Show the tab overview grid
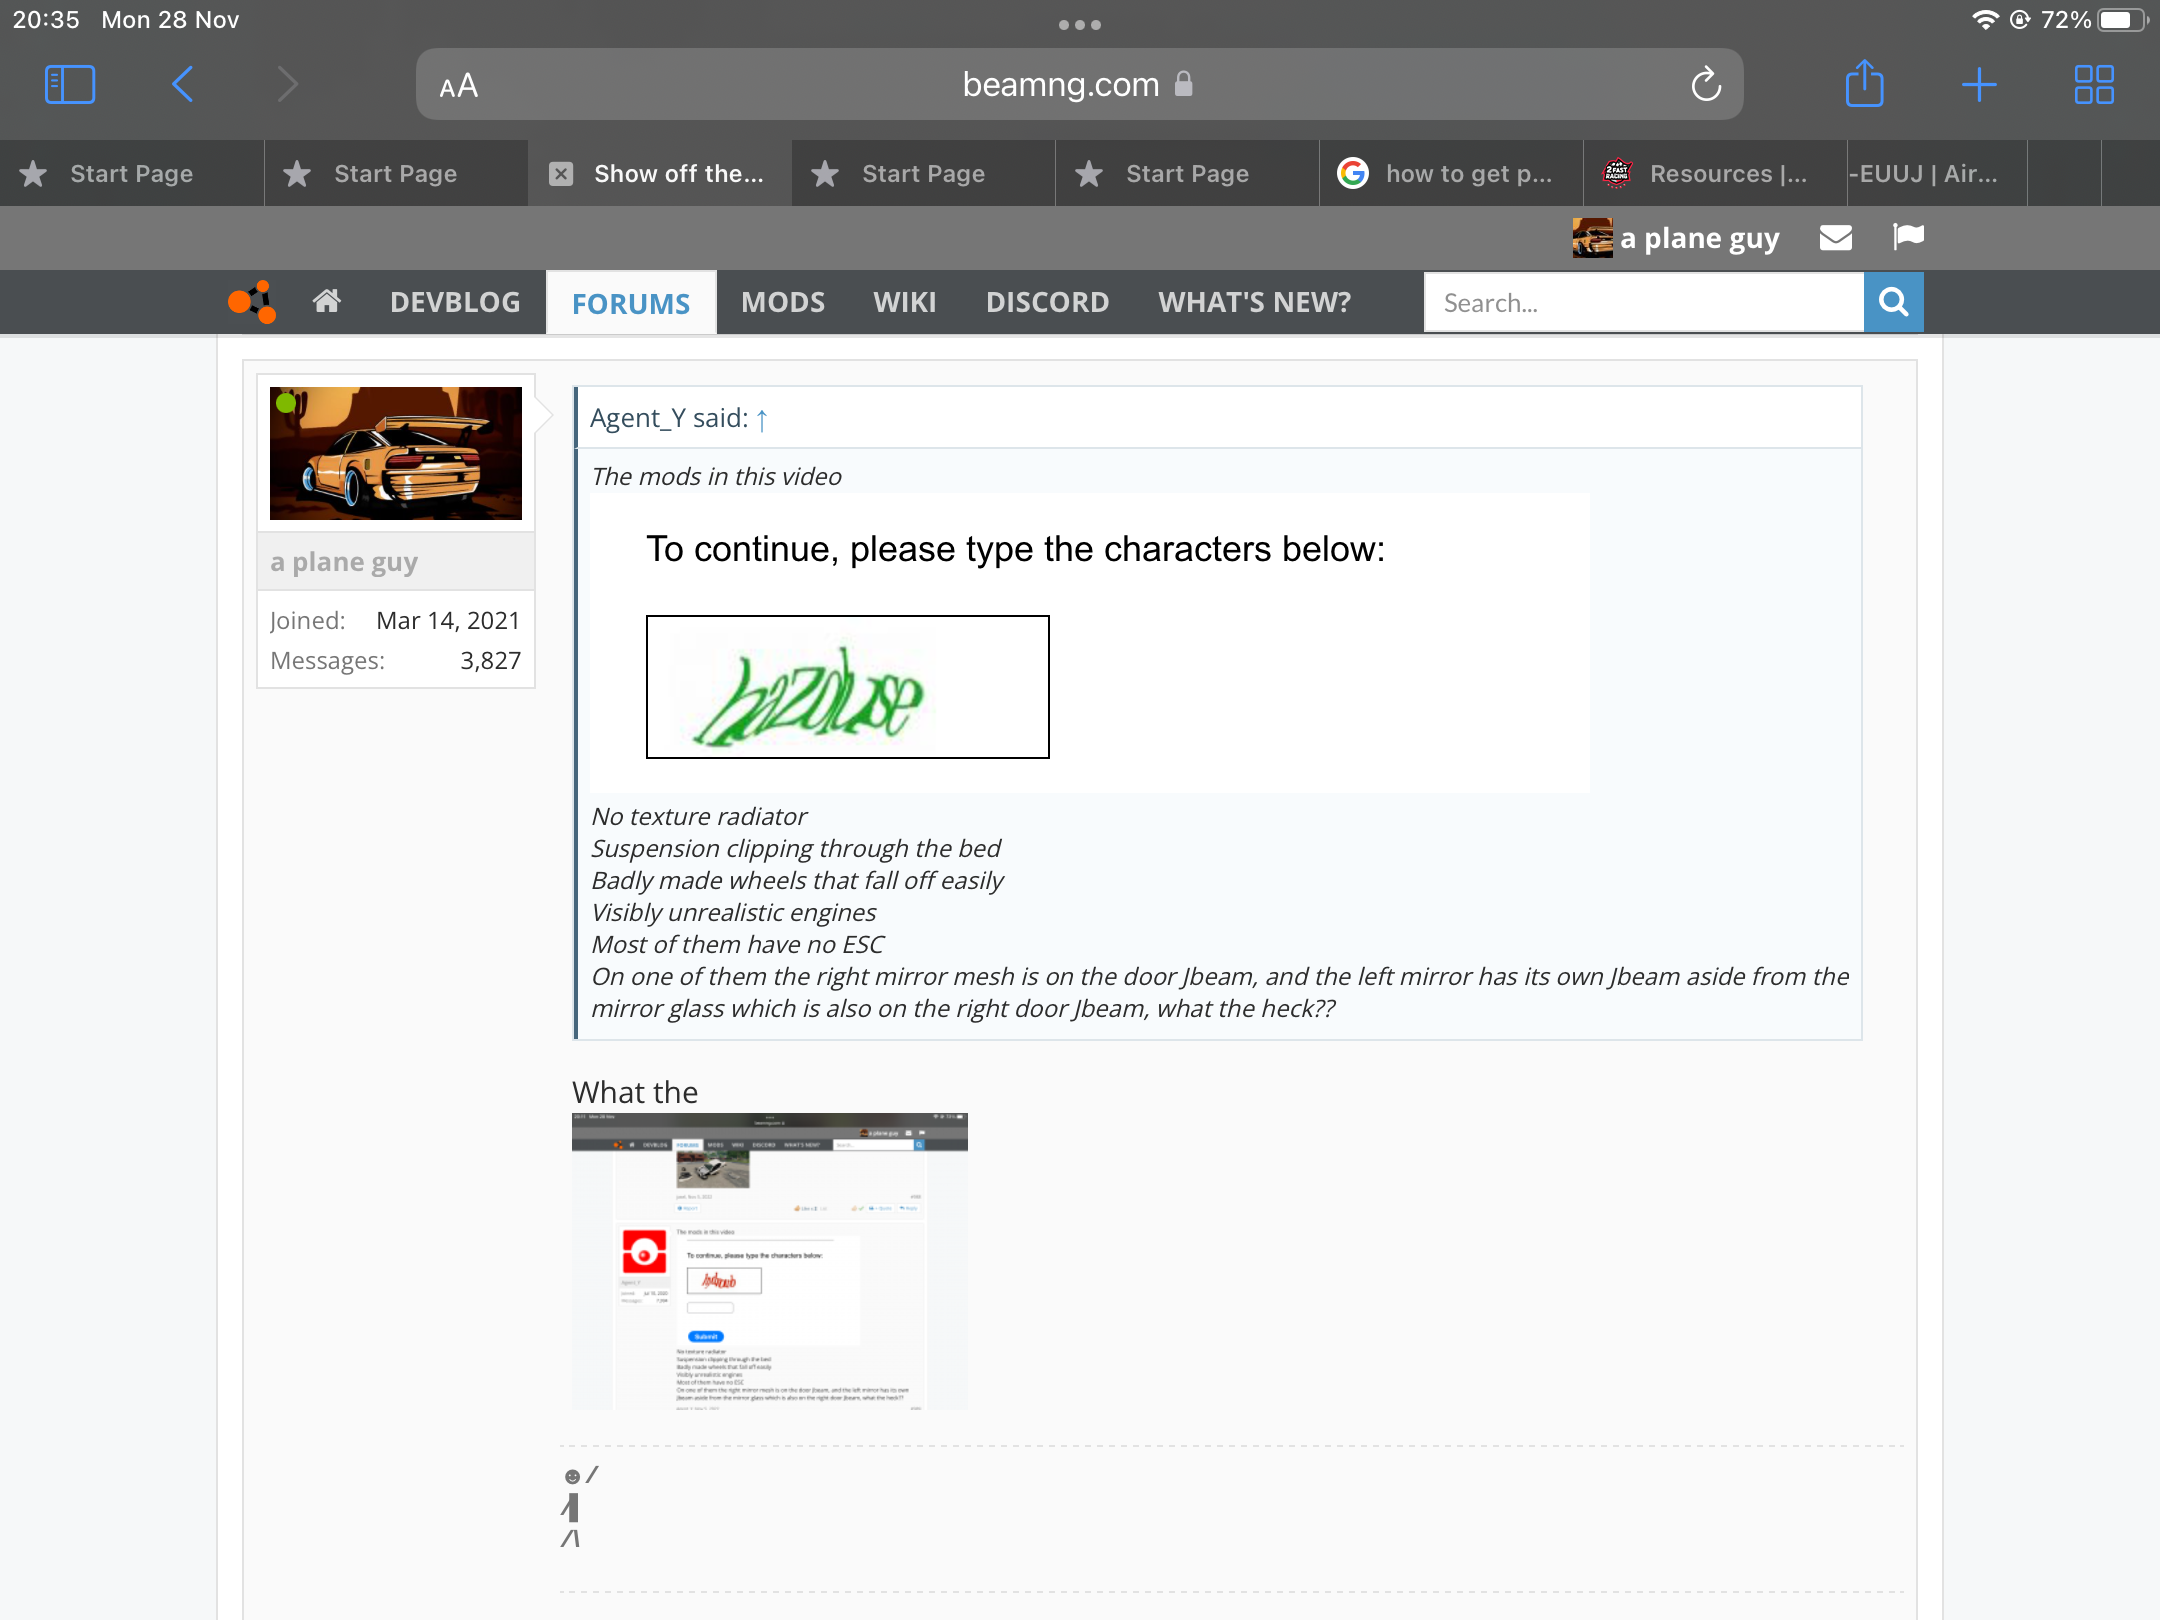Image resolution: width=2160 pixels, height=1620 pixels. [x=2094, y=85]
